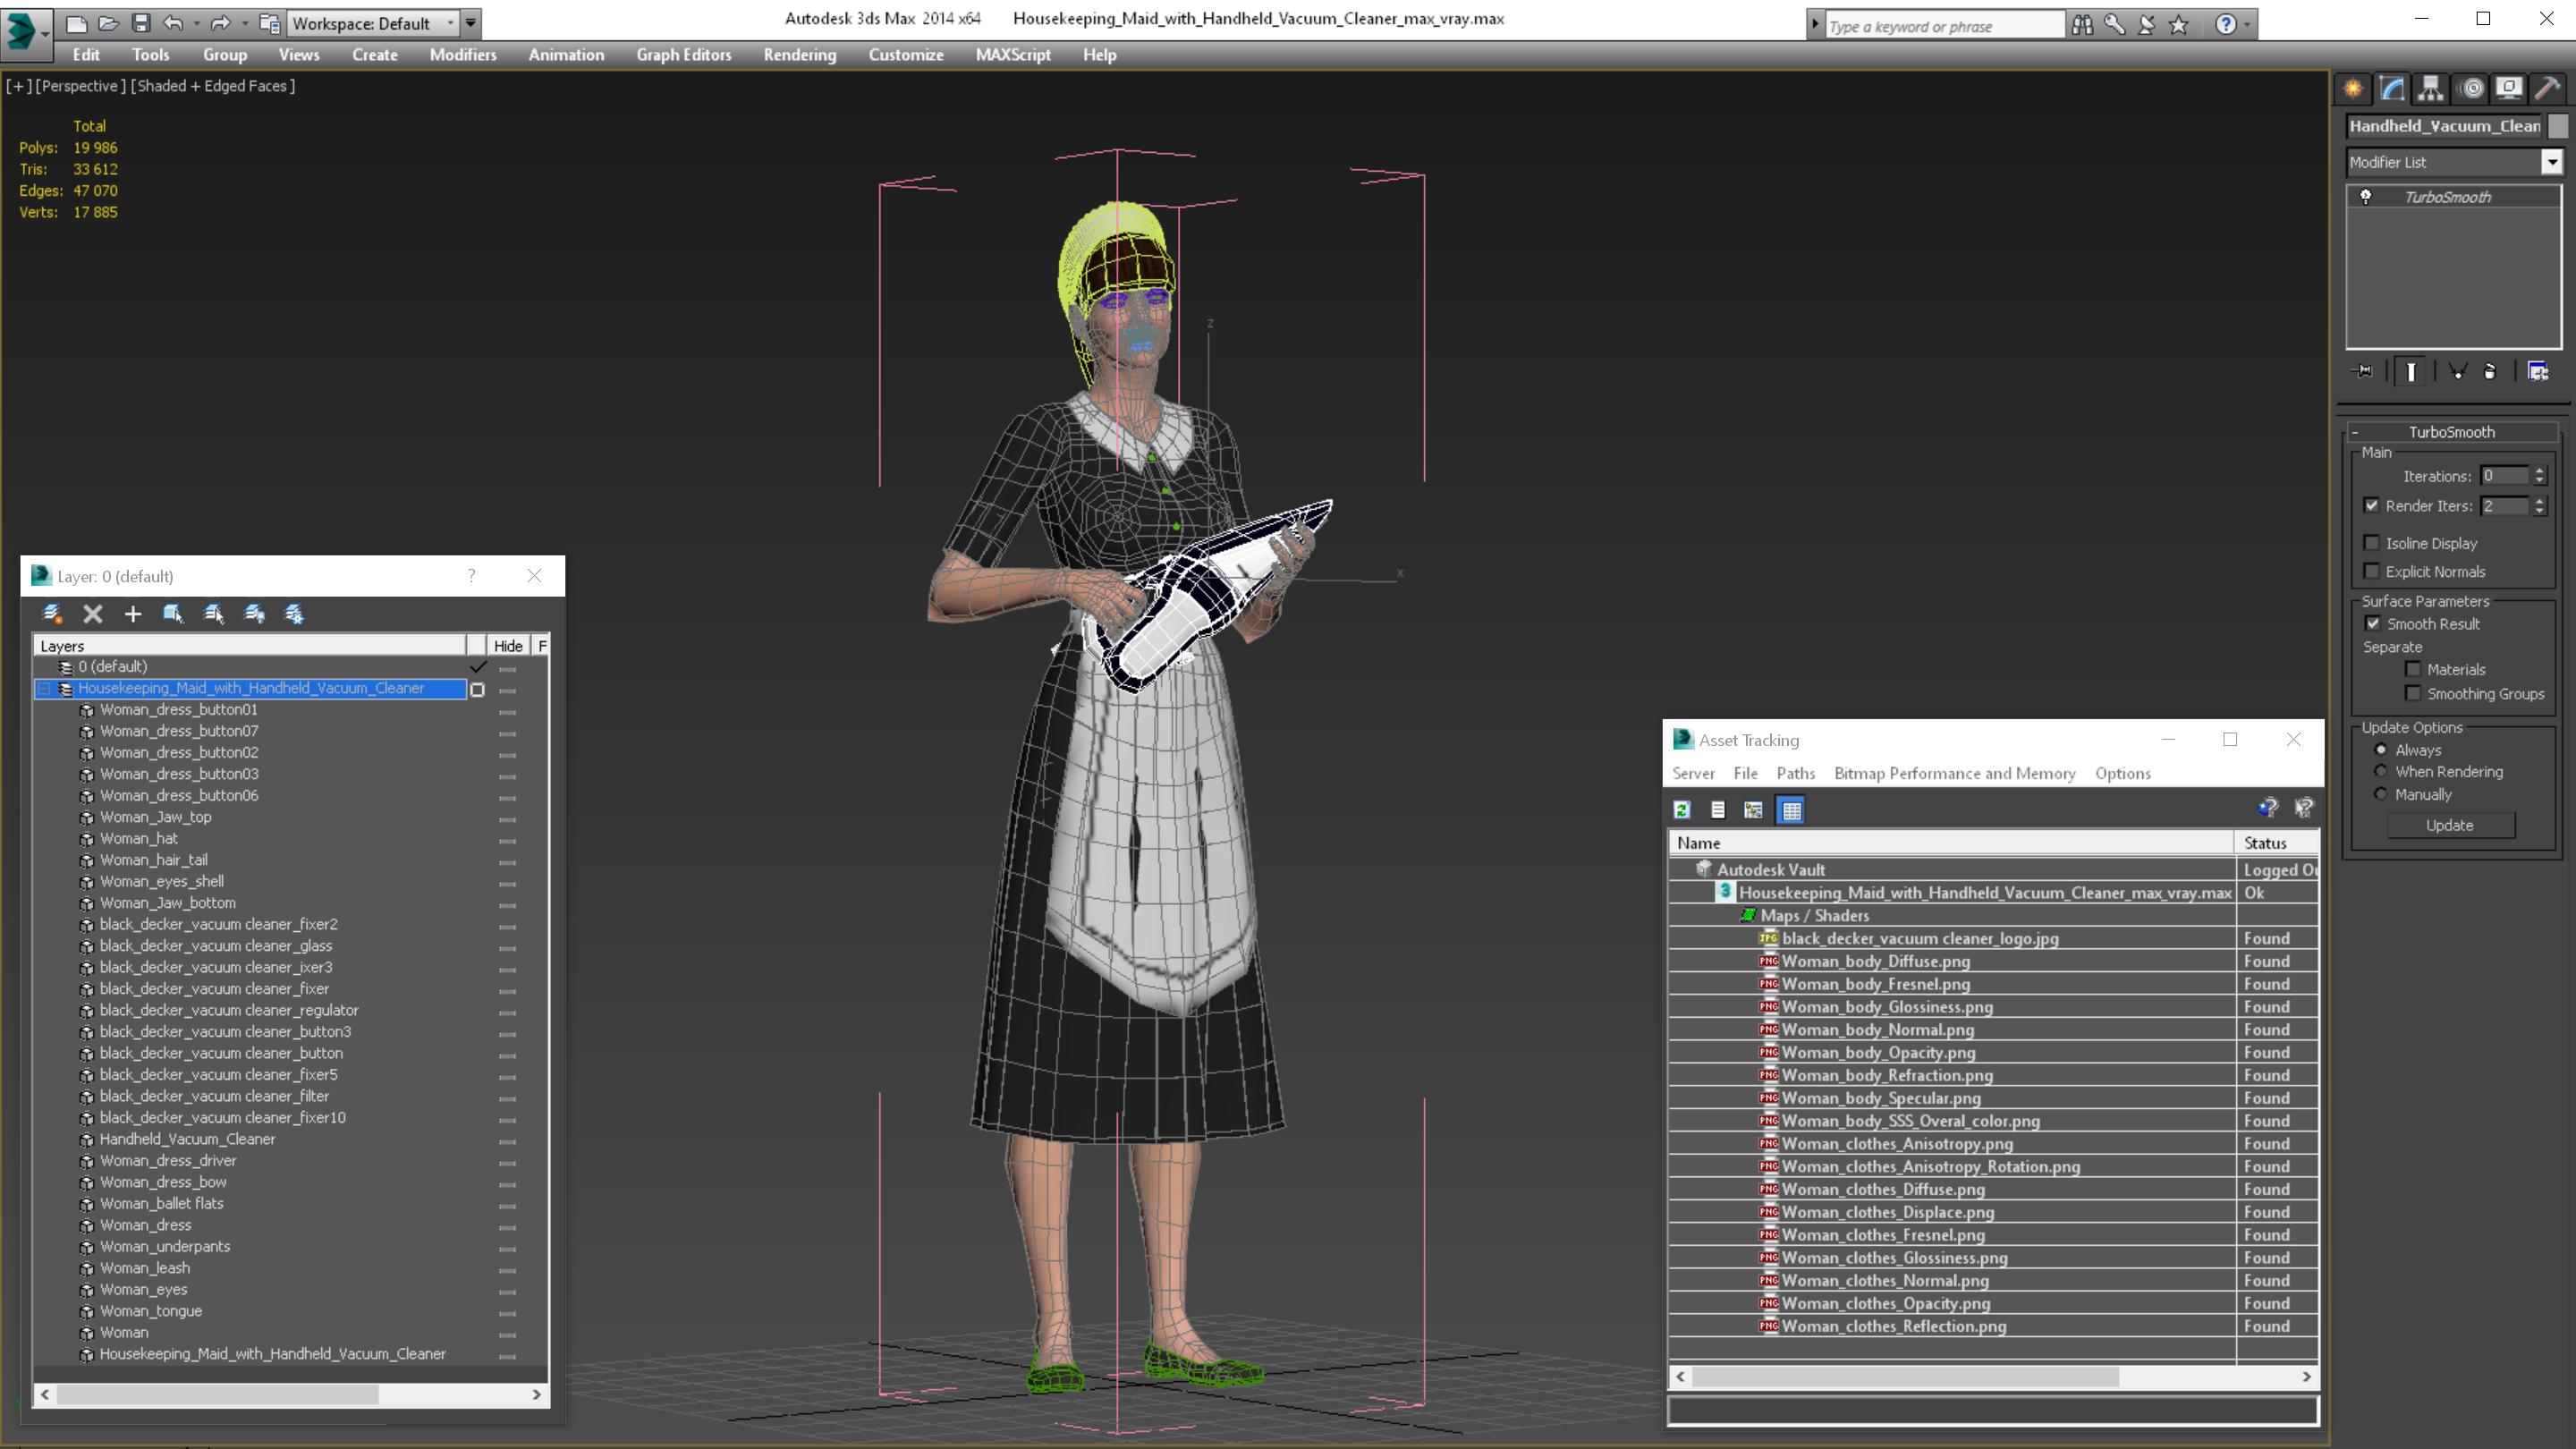Switch to the Hierarchy panel tab

pyautogui.click(x=2431, y=89)
